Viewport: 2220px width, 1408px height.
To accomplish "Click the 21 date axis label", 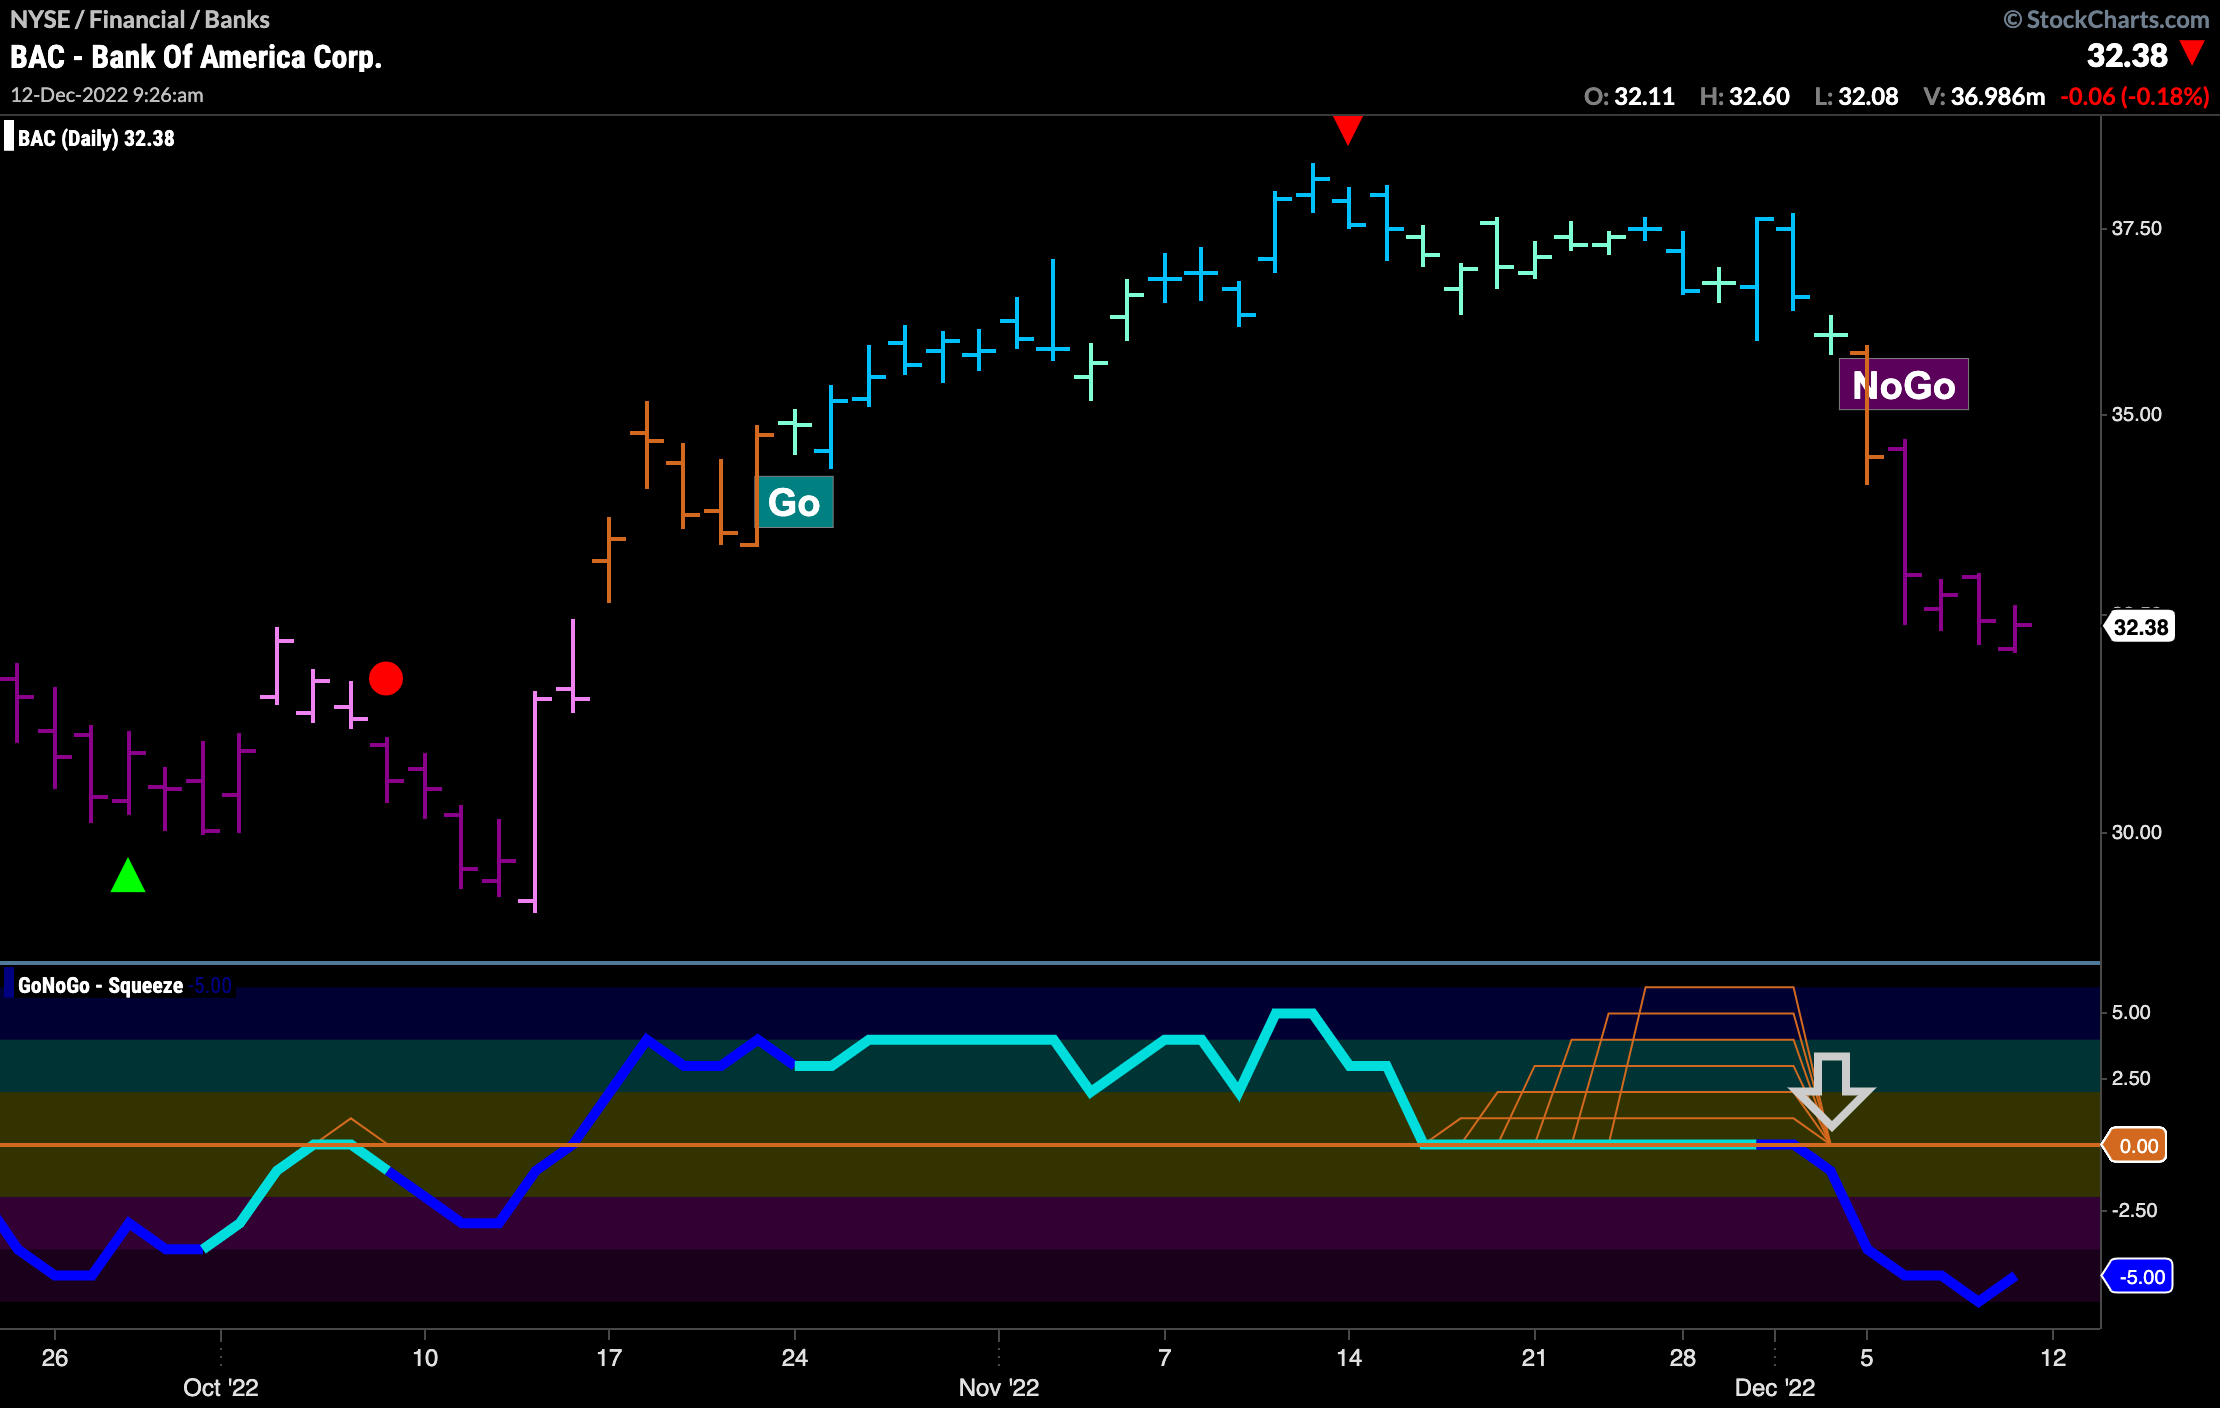I will [1534, 1357].
